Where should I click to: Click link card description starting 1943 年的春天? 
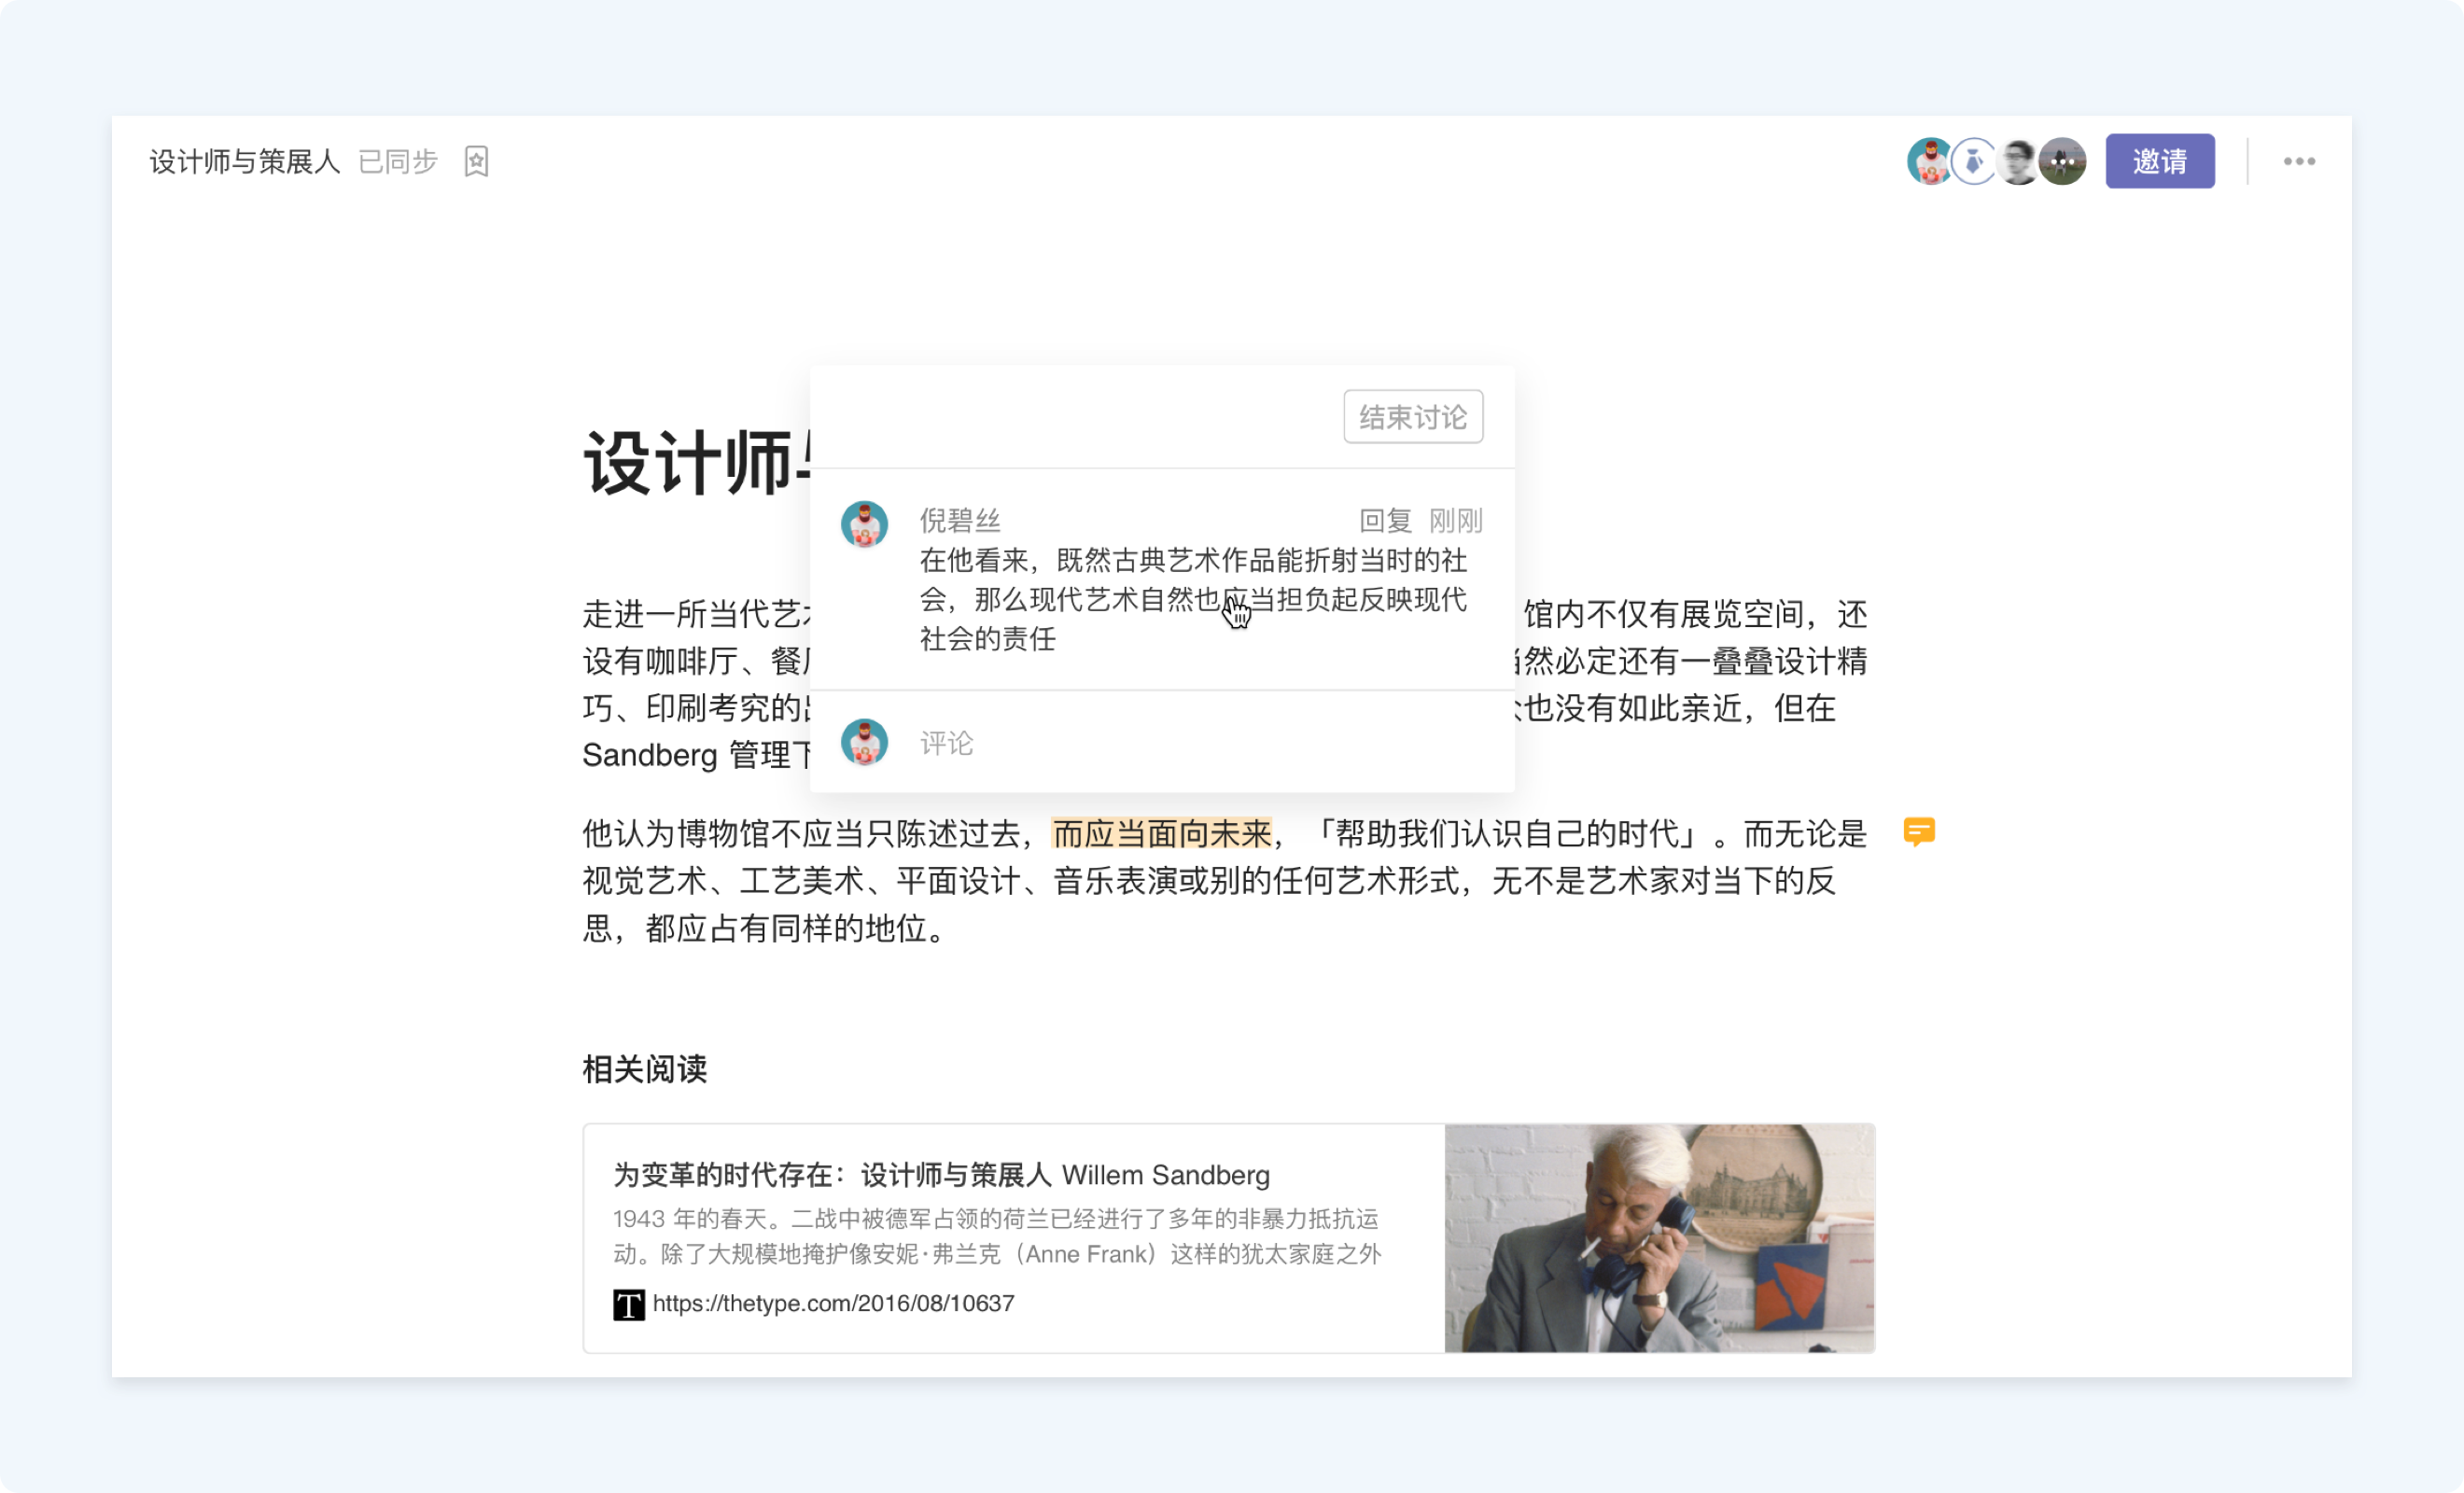click(997, 1236)
